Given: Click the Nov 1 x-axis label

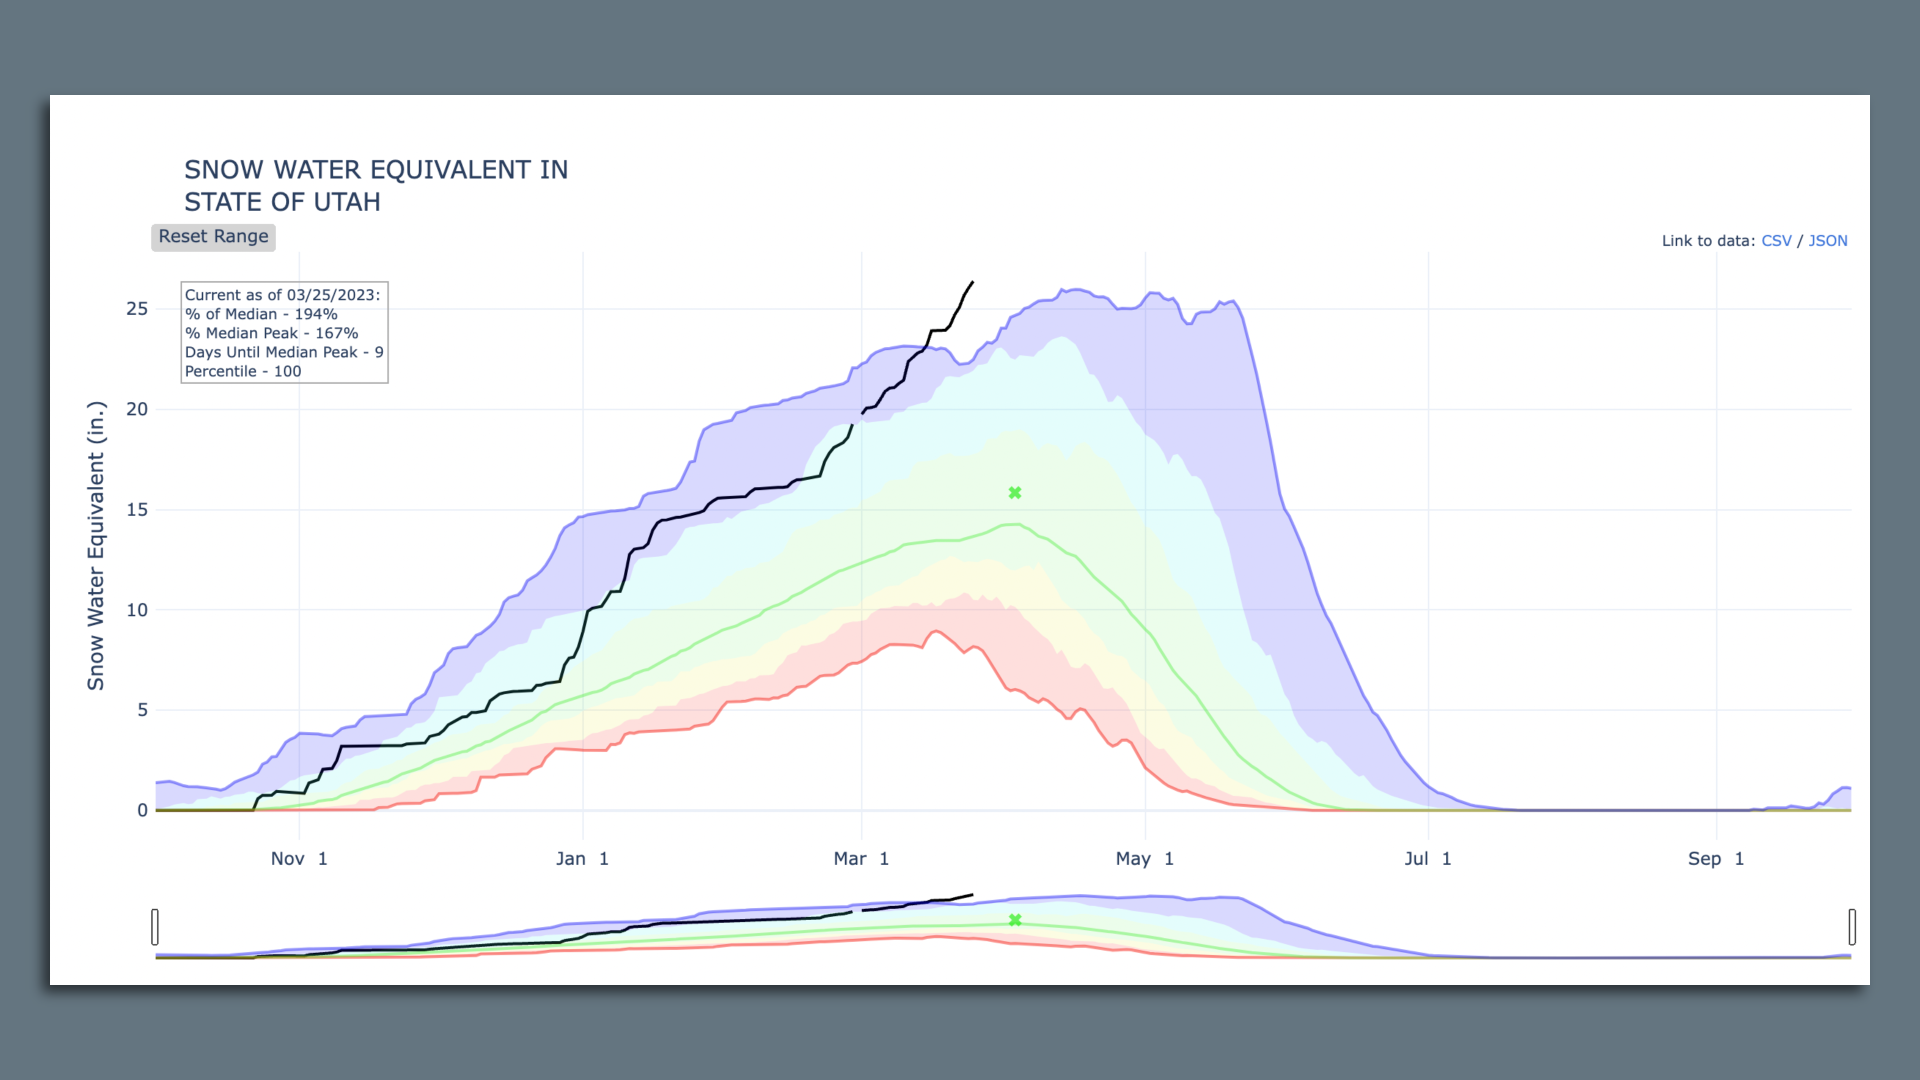Looking at the screenshot, I should (x=299, y=859).
